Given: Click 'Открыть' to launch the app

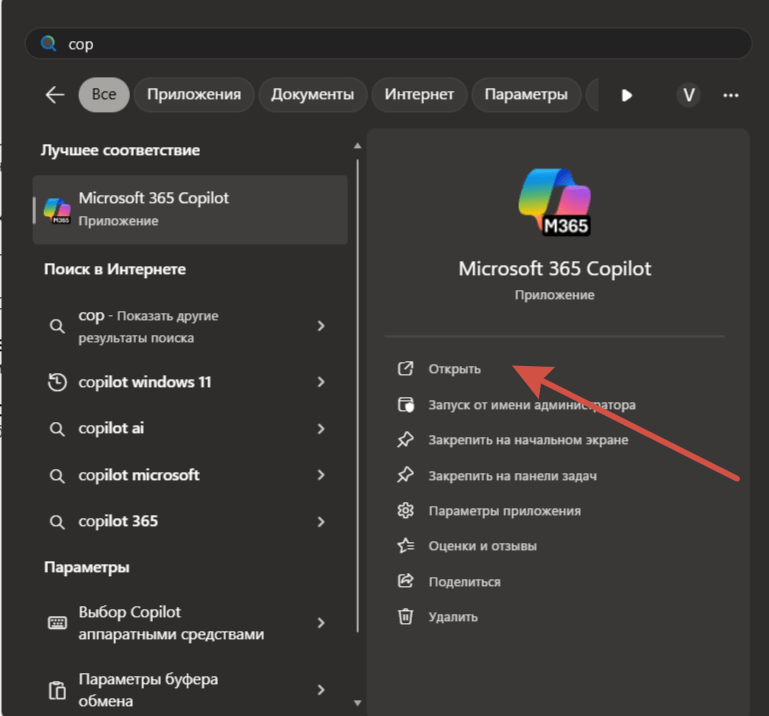Looking at the screenshot, I should point(454,369).
